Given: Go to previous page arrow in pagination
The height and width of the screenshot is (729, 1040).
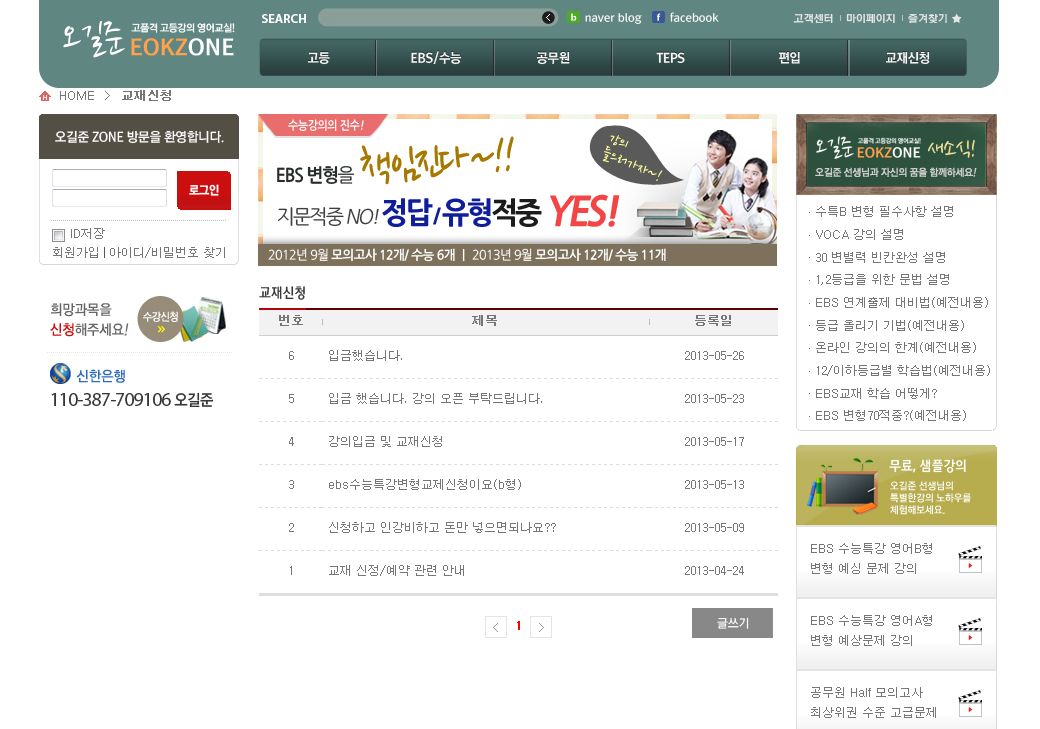Looking at the screenshot, I should point(496,627).
